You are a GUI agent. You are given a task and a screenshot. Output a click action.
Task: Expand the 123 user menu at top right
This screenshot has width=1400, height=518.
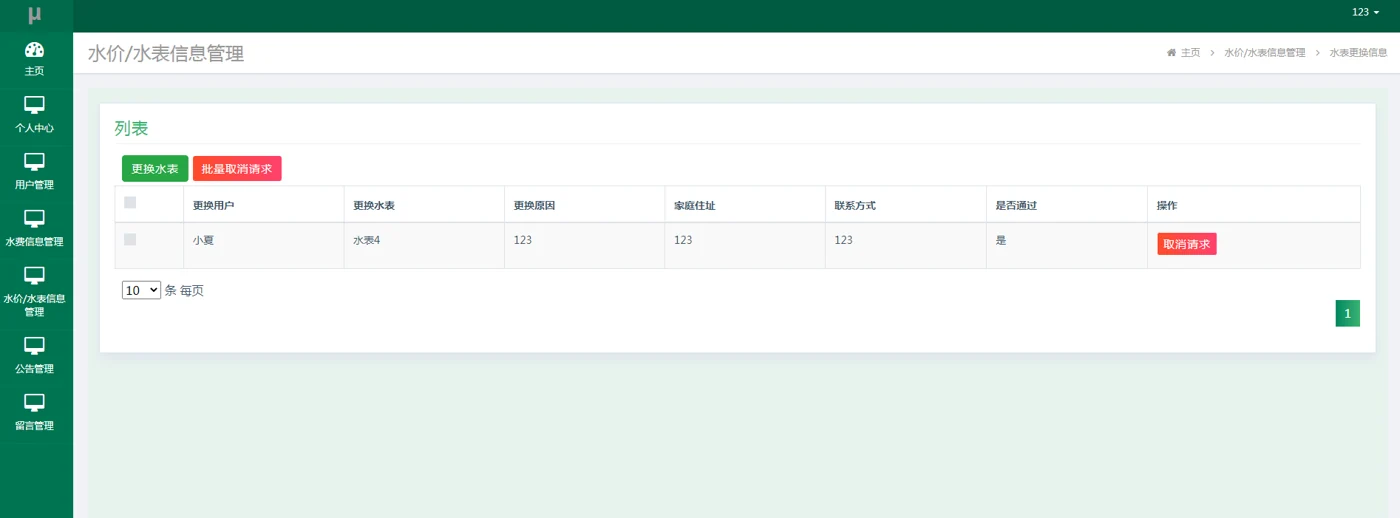click(x=1365, y=12)
